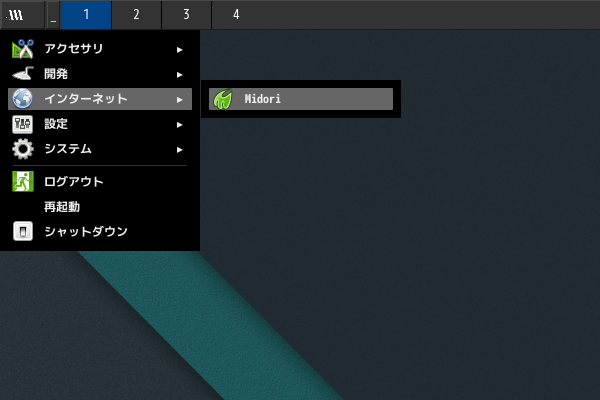
Task: Click the gear icon beside システム
Action: coord(23,149)
